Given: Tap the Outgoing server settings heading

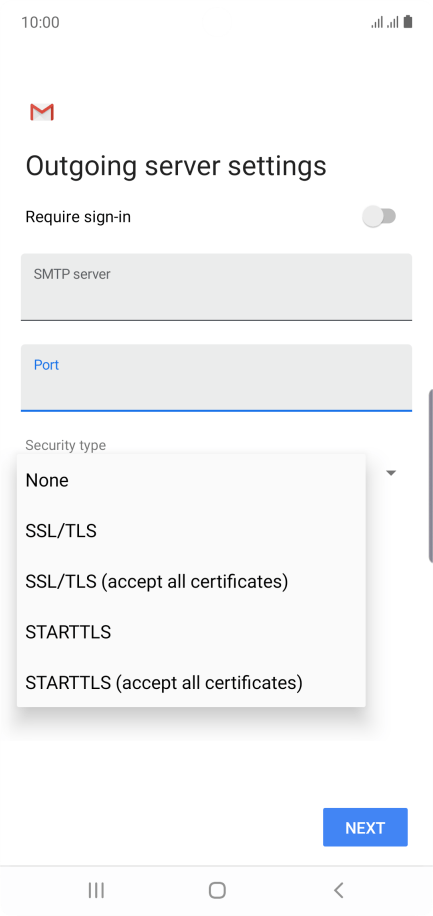Looking at the screenshot, I should pyautogui.click(x=176, y=166).
